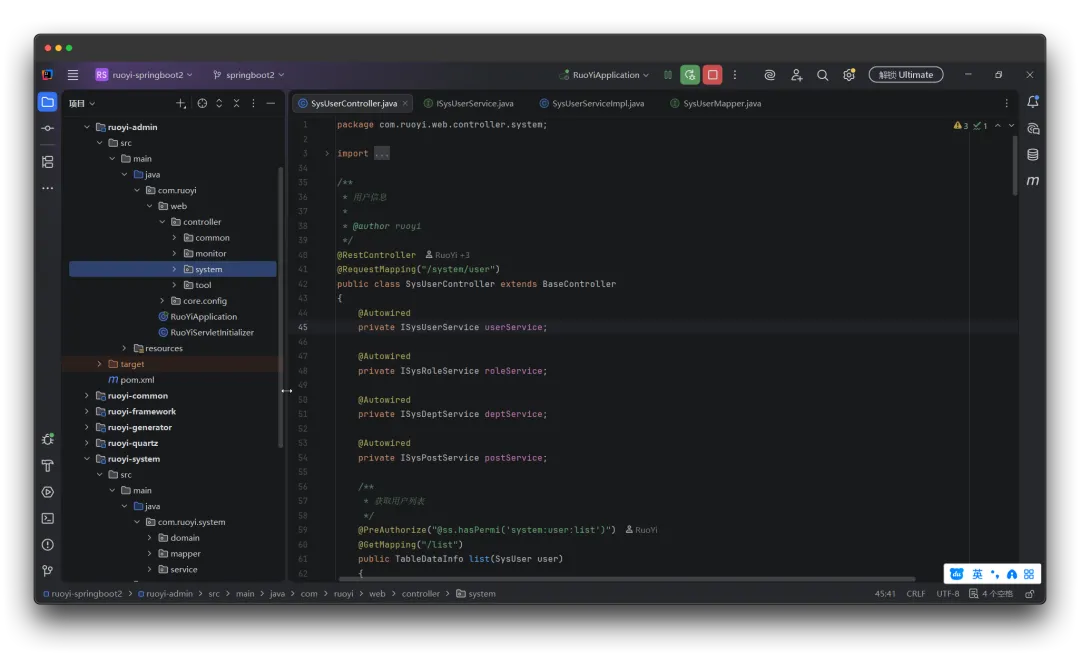The width and height of the screenshot is (1080, 655).
Task: Click Search Everywhere magnifier icon
Action: (x=822, y=75)
